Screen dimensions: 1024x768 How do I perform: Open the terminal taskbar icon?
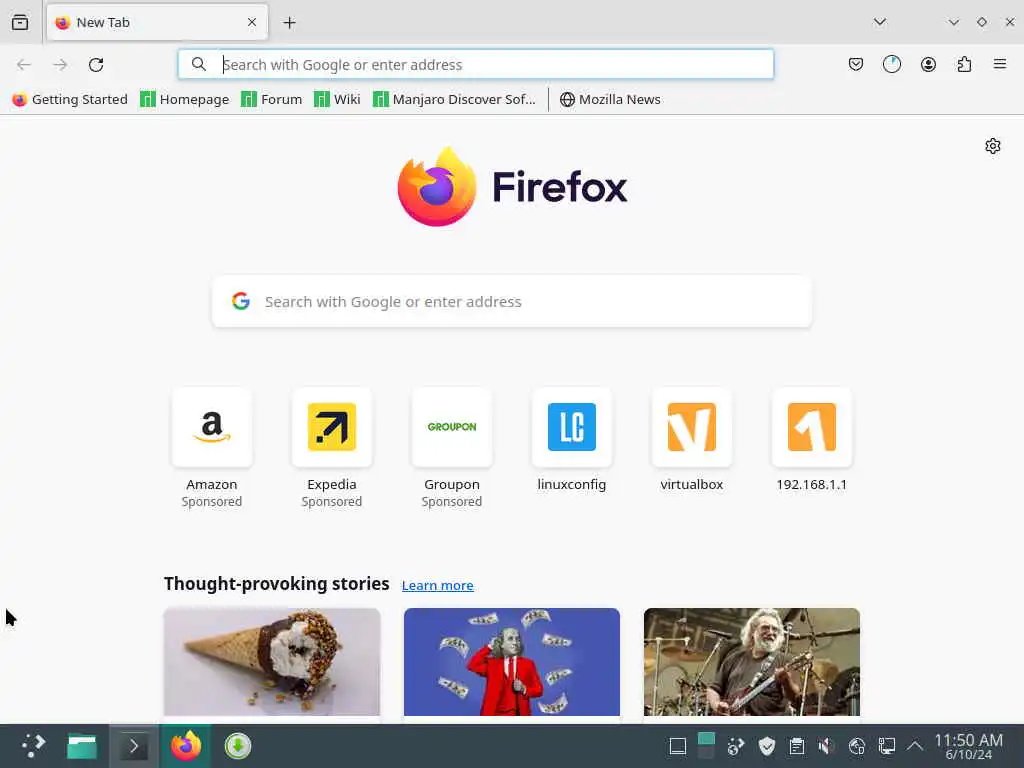point(134,746)
